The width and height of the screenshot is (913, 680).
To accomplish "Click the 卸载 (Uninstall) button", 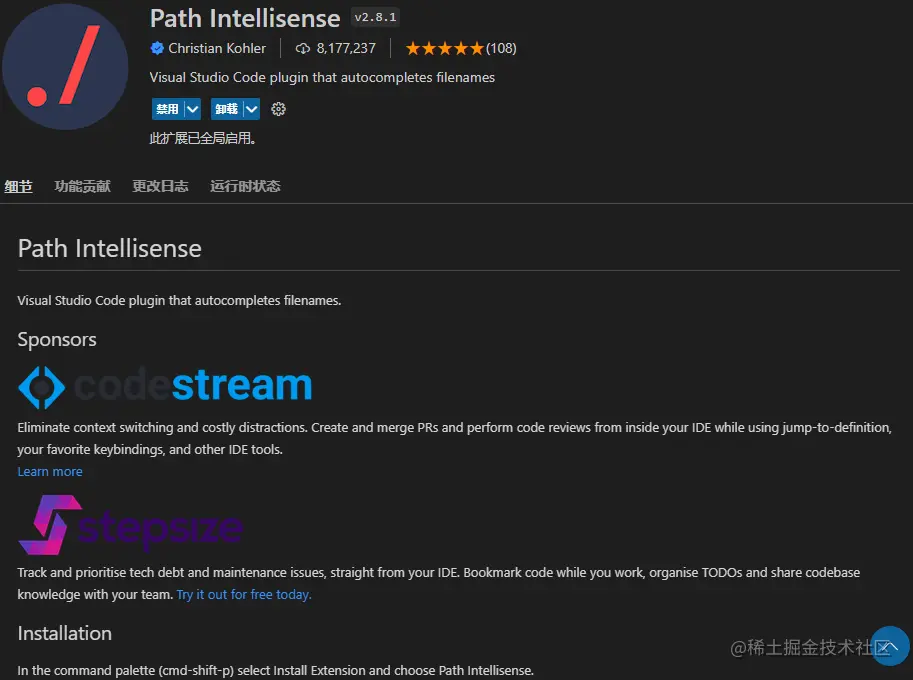I will click(227, 109).
